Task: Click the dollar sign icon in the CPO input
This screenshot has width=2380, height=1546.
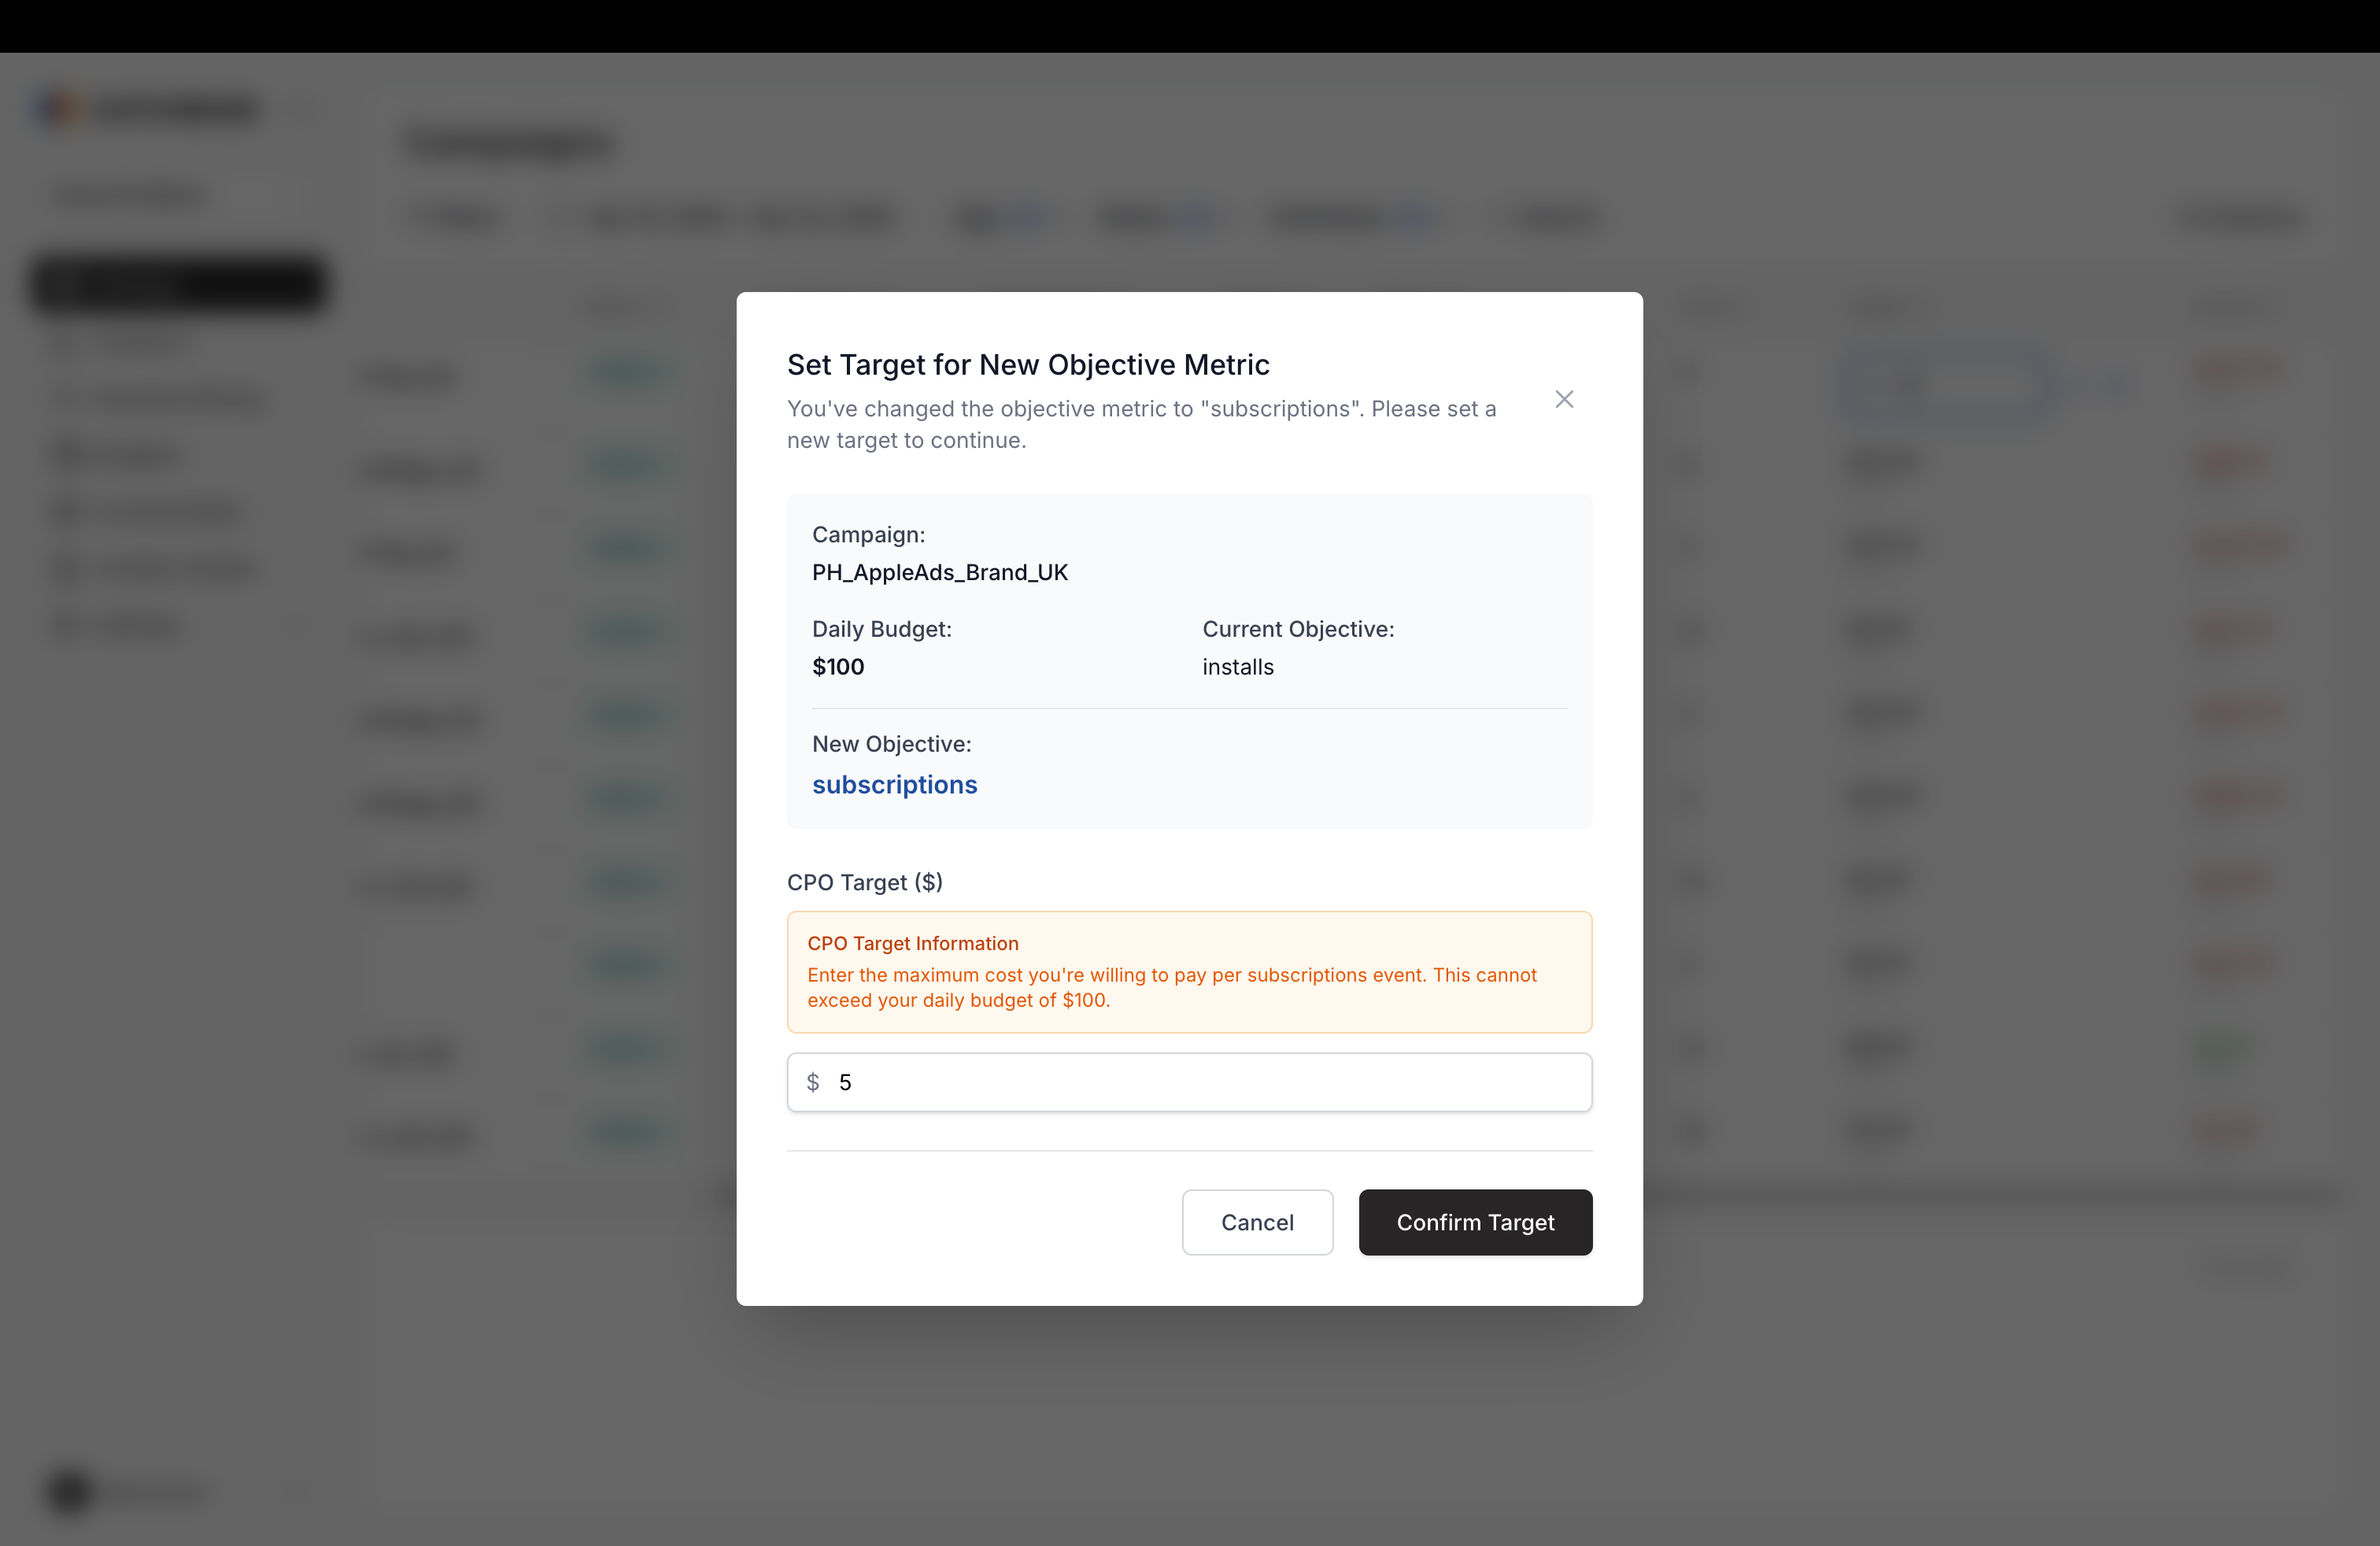Action: coord(813,1082)
